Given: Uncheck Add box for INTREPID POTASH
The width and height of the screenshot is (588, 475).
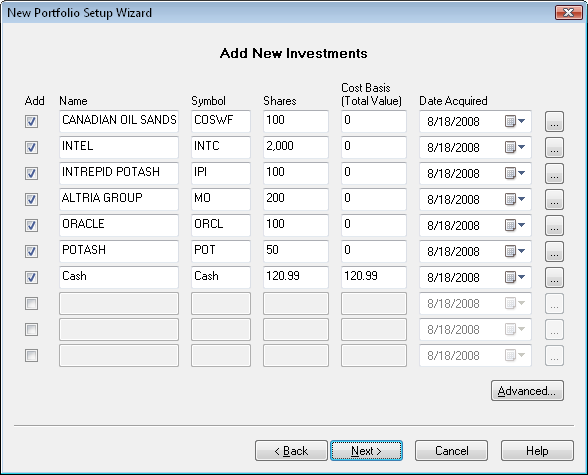Looking at the screenshot, I should click(x=32, y=173).
